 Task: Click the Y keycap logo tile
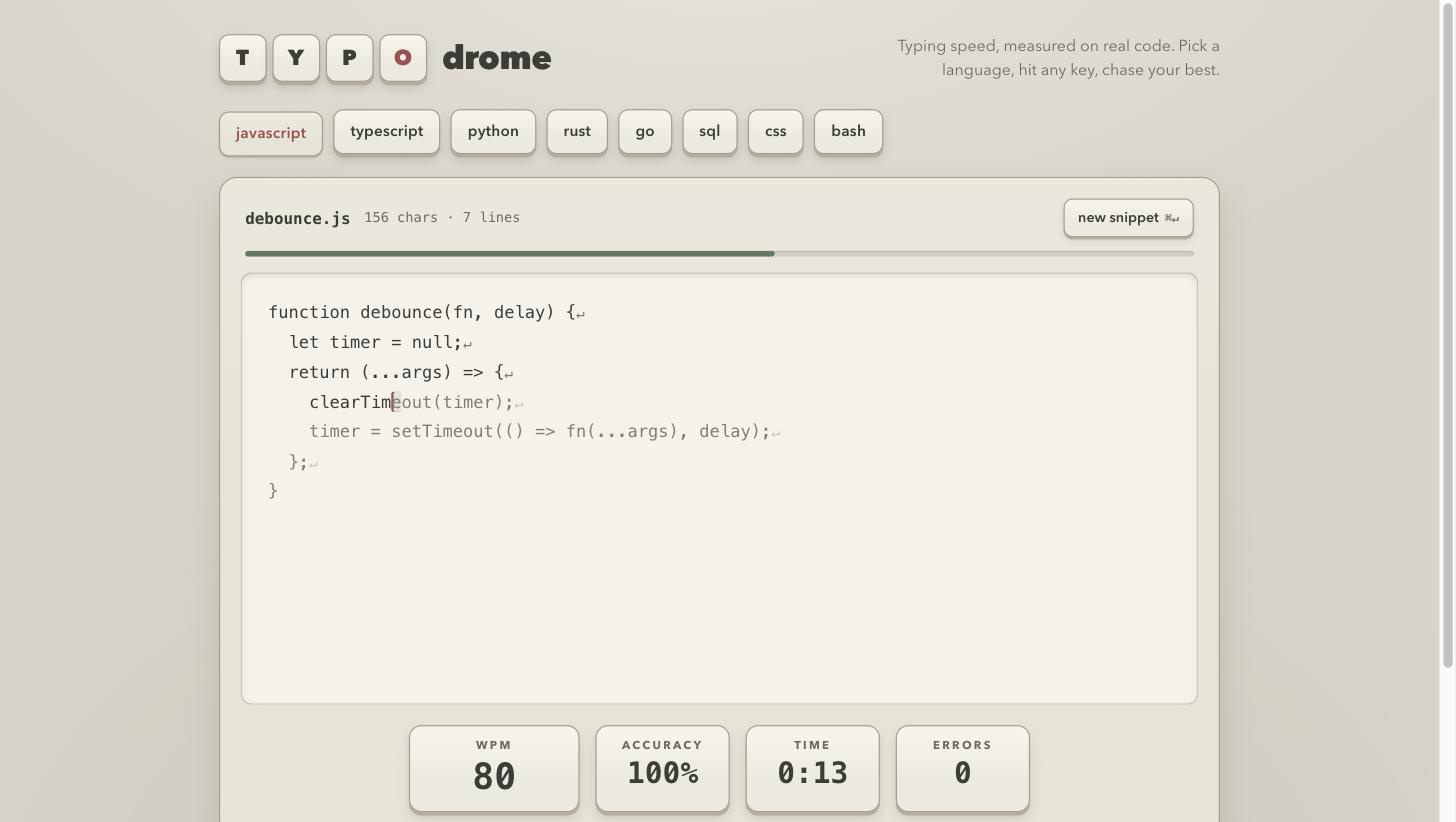pos(296,58)
